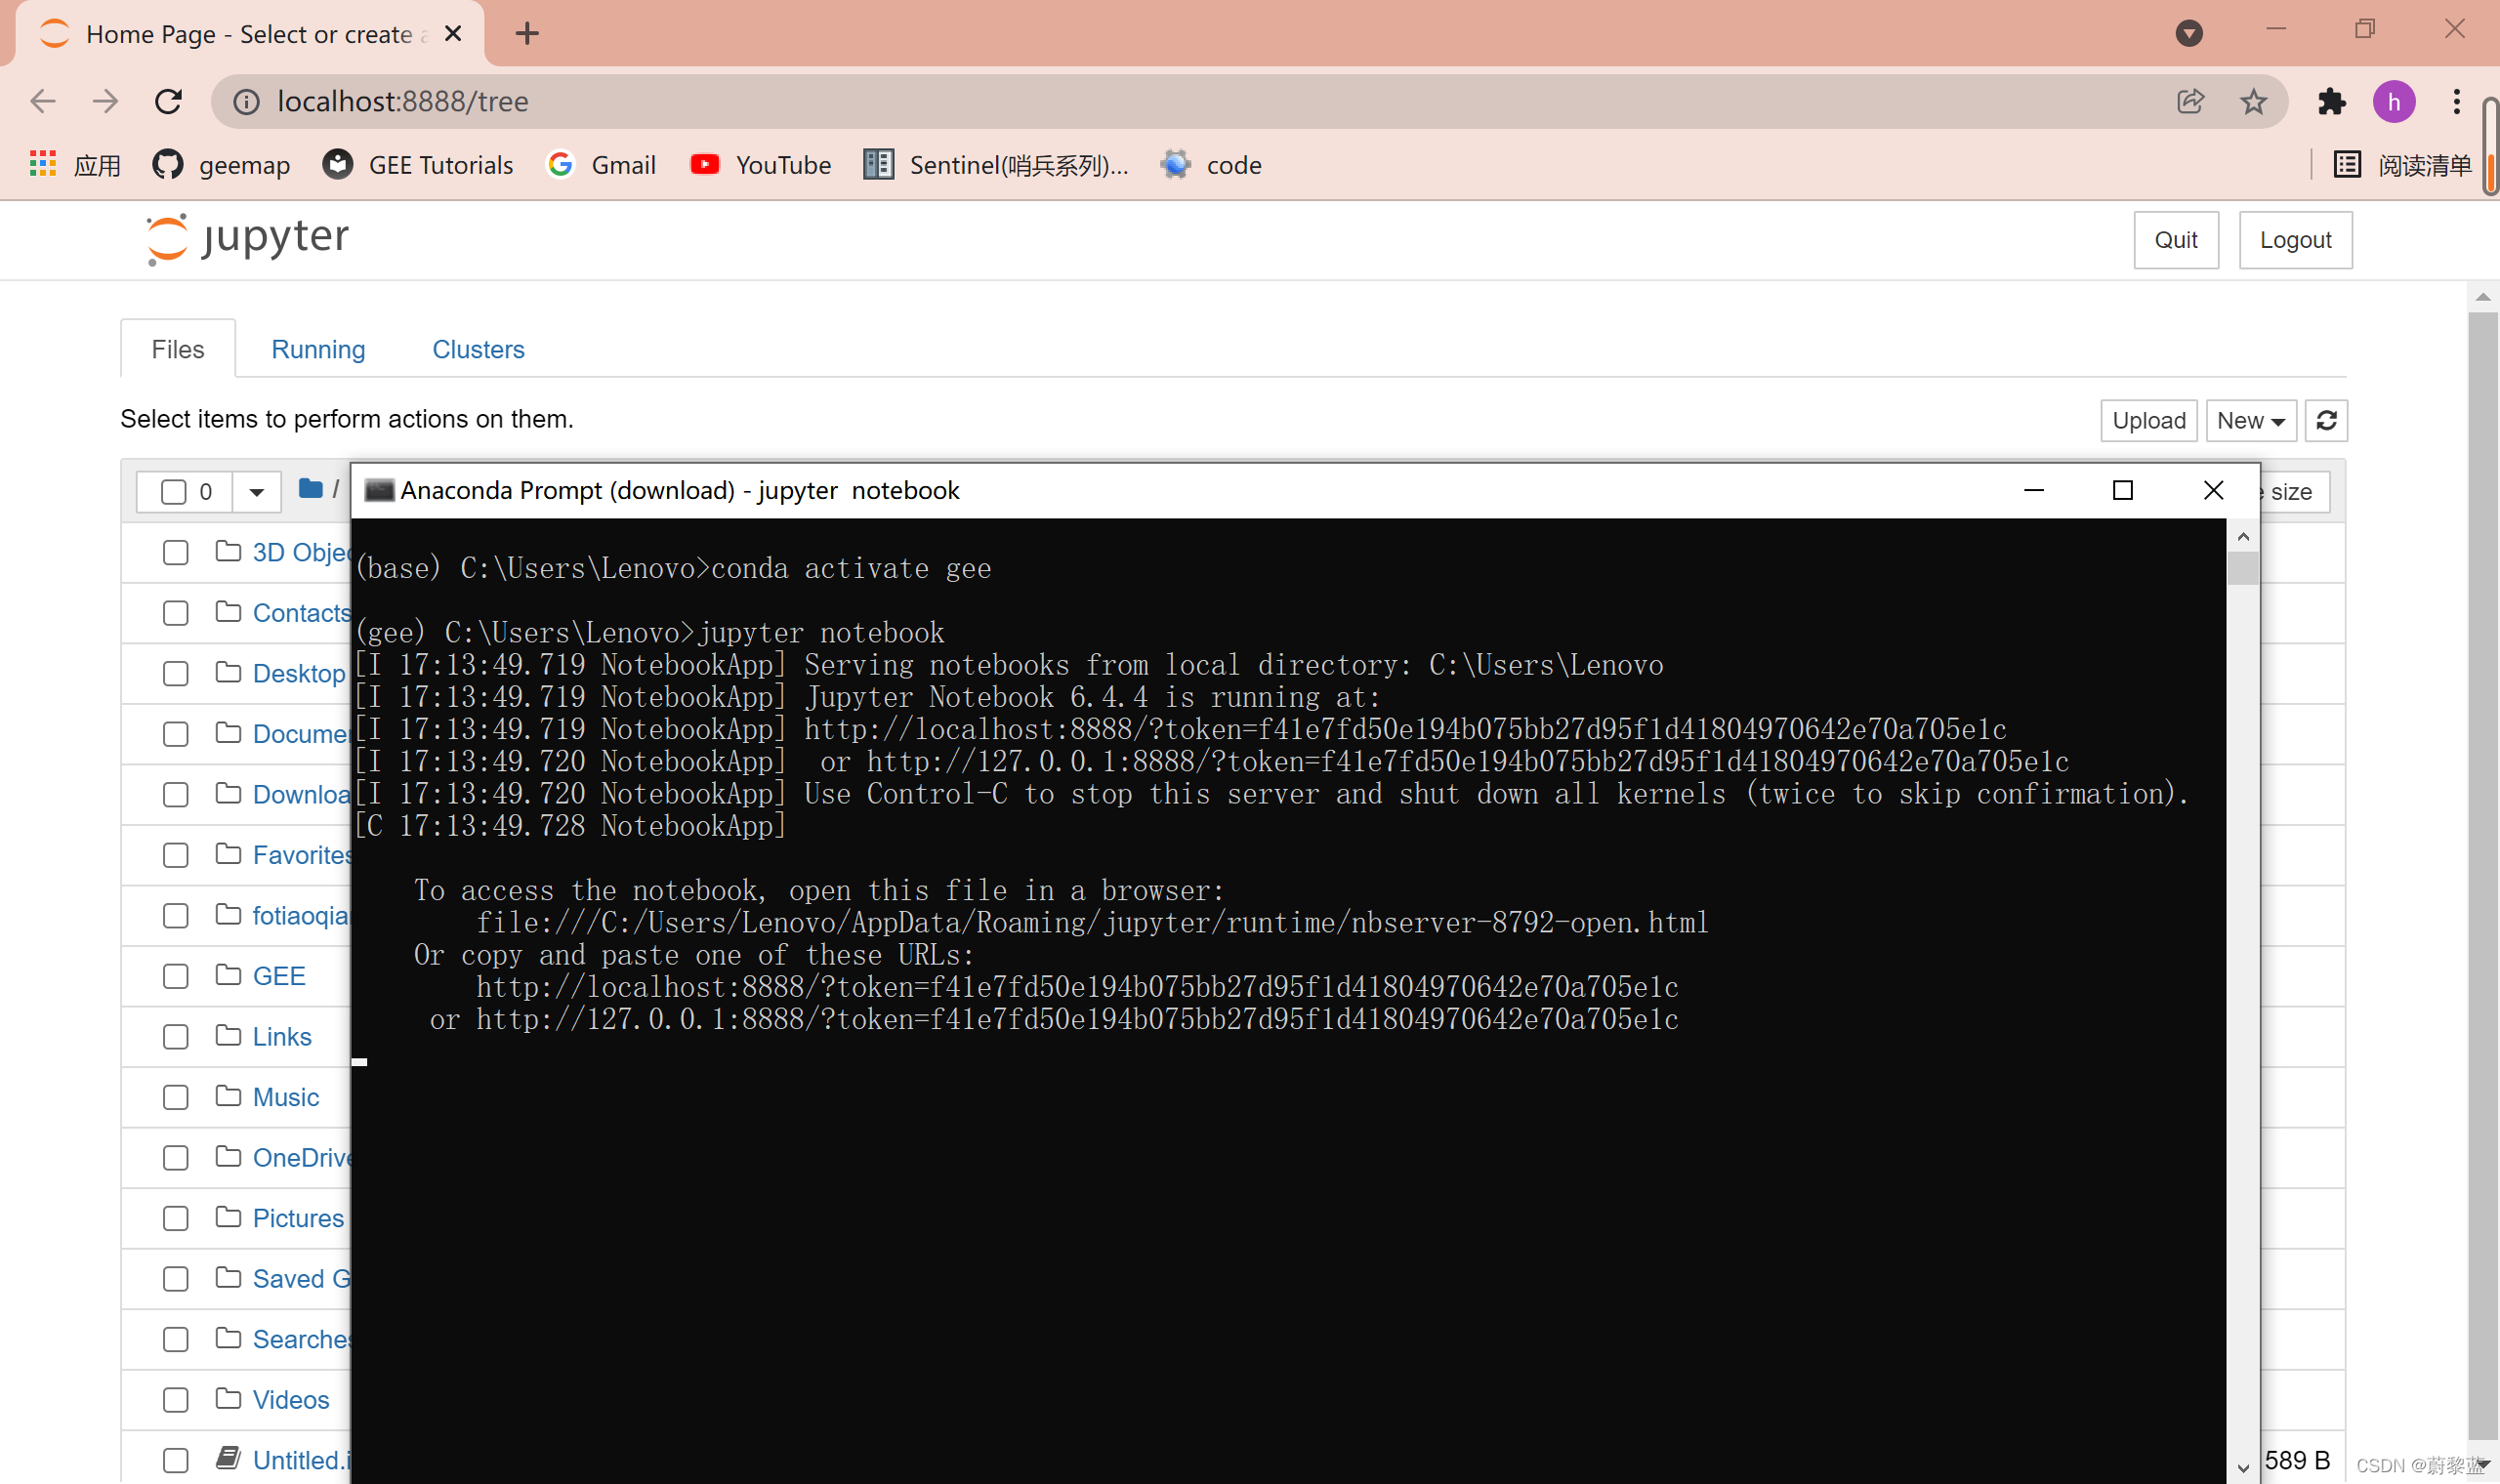Bookmark this page with the star icon

[2252, 101]
